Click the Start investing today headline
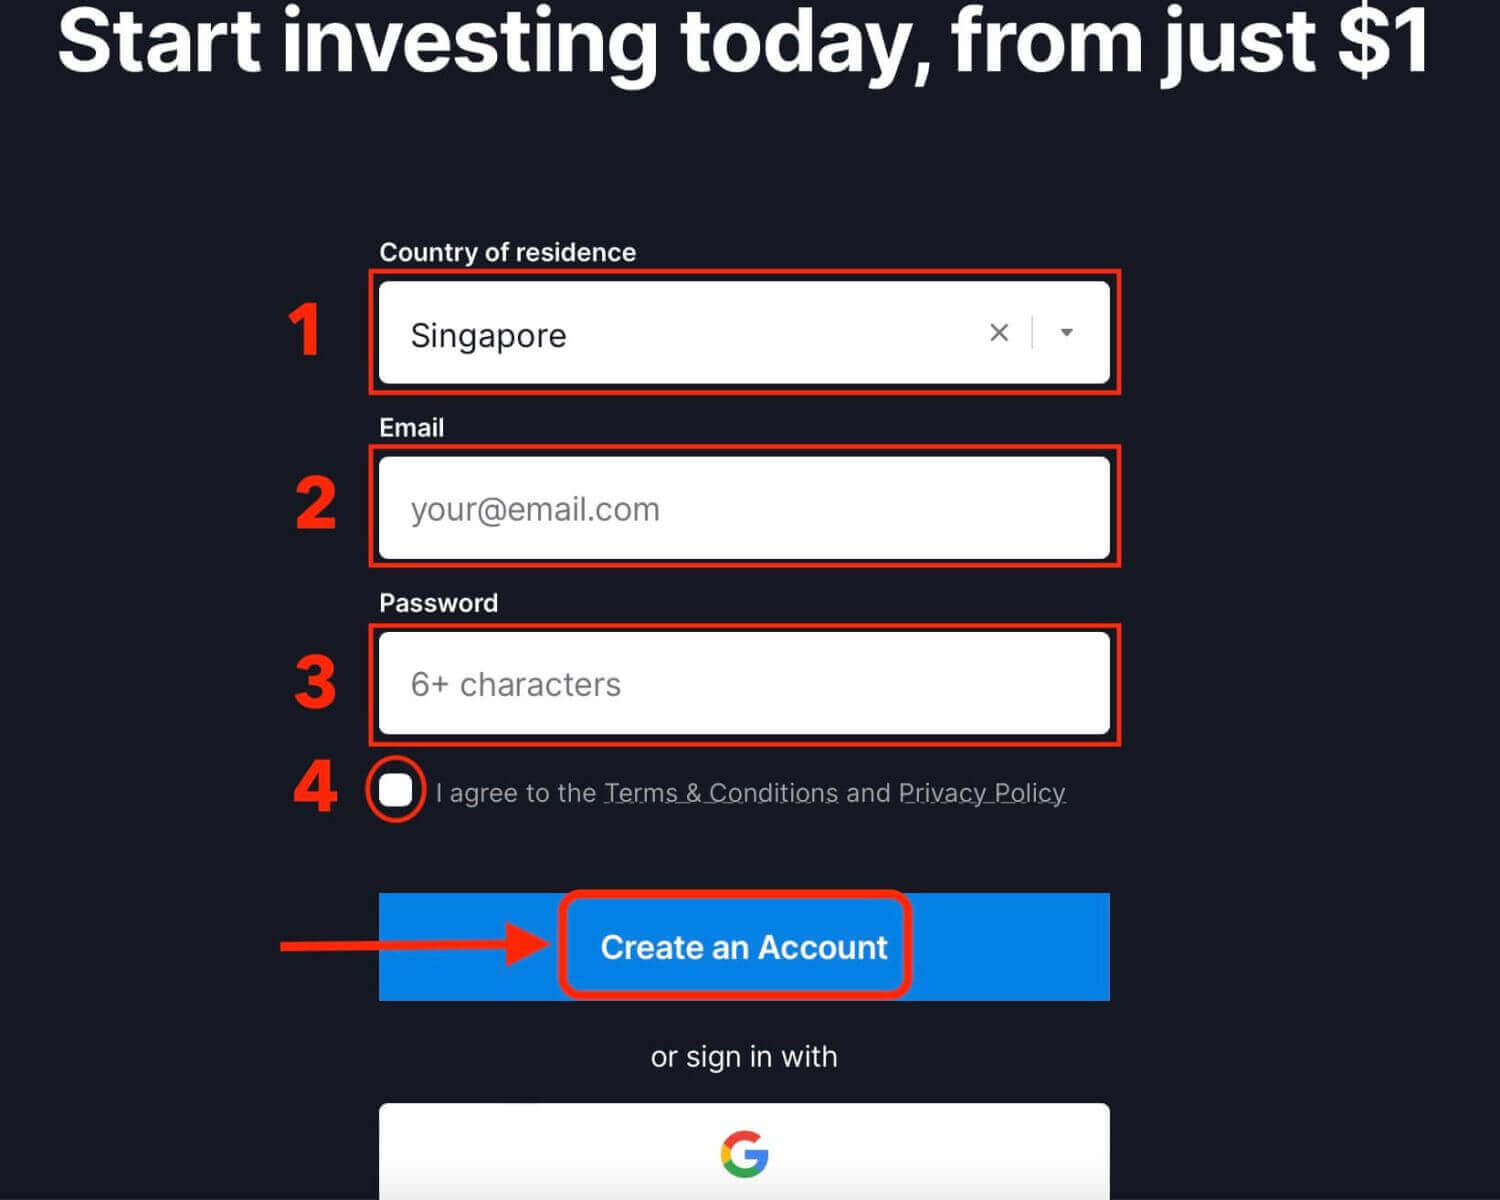The width and height of the screenshot is (1500, 1200). (x=744, y=42)
